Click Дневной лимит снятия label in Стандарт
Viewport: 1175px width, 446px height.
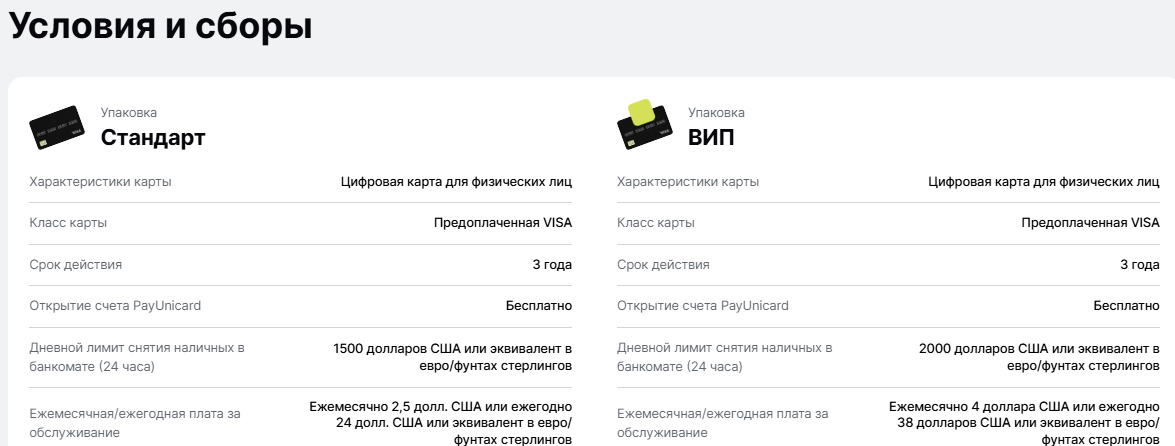pyautogui.click(x=137, y=358)
